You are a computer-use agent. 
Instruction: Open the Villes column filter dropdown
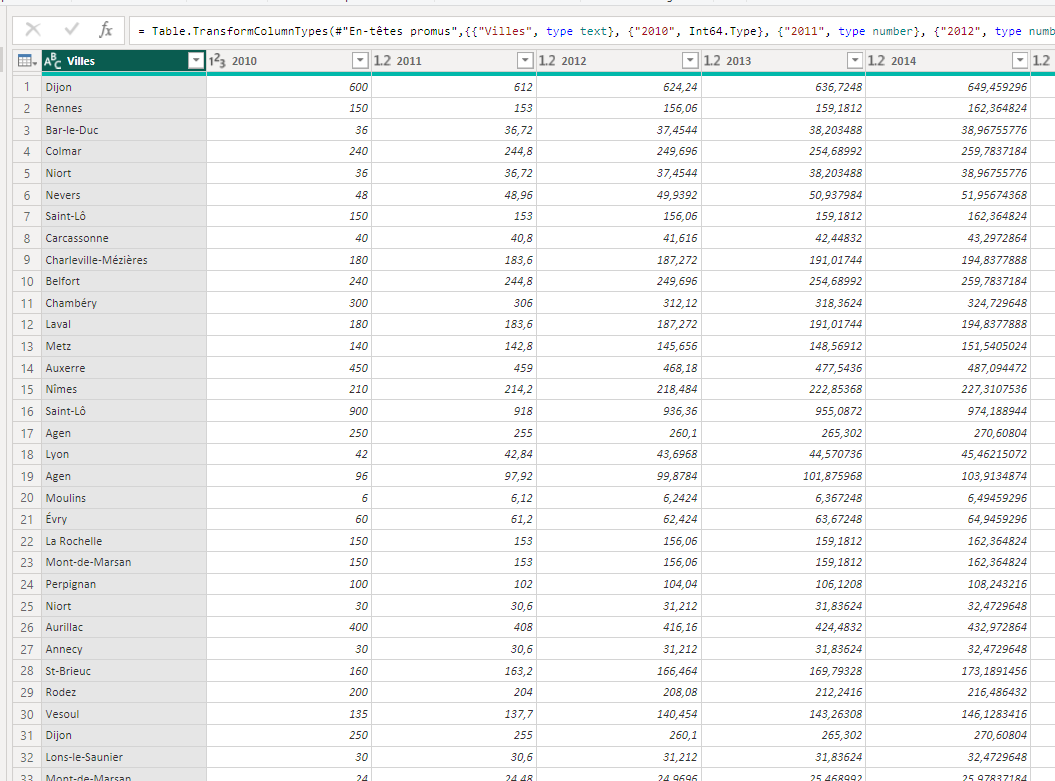click(x=196, y=61)
